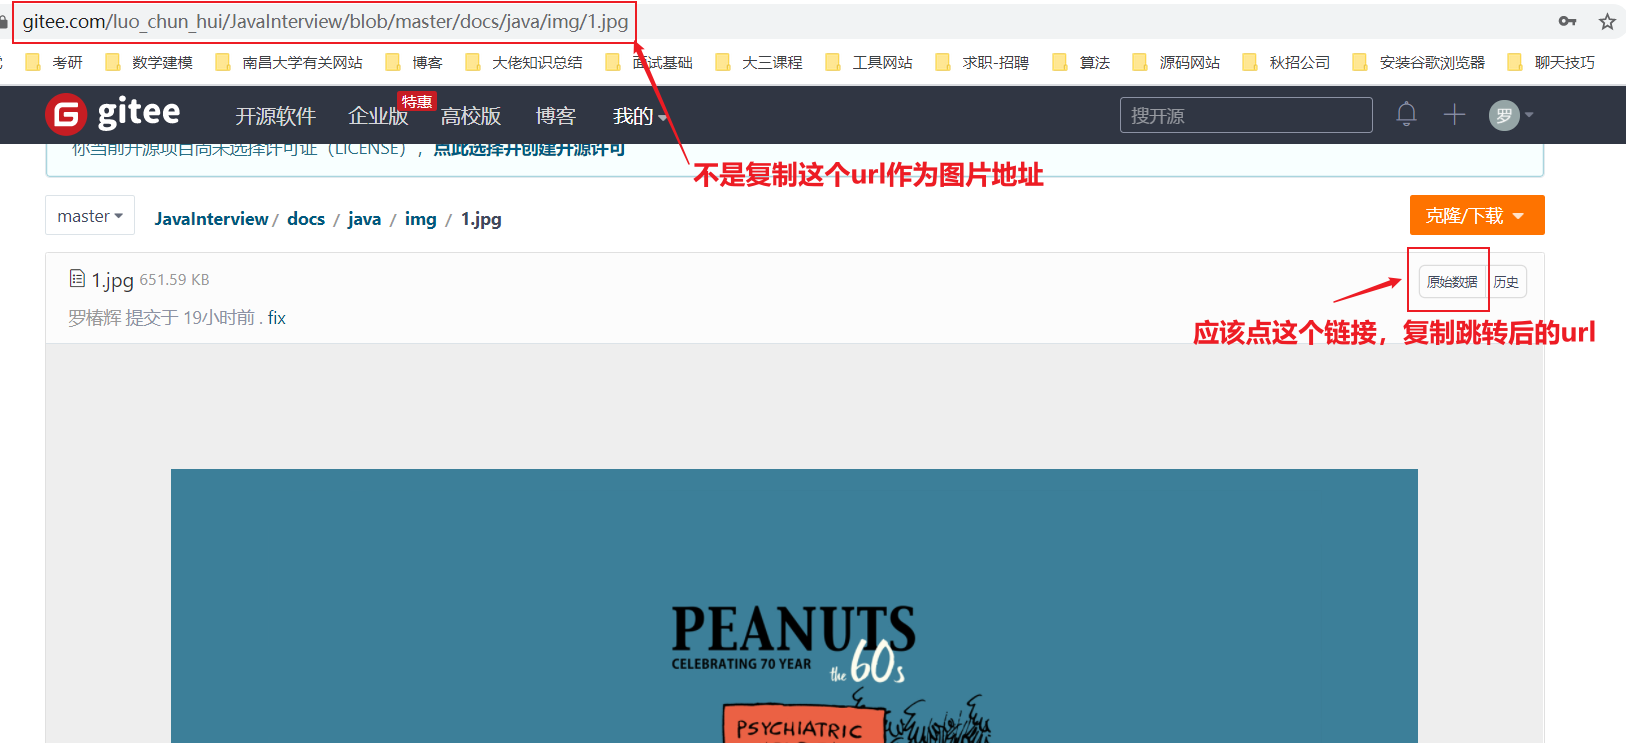Open the 源码网站 bookmark folder
Screen dimensions: 1626x743
pyautogui.click(x=1176, y=62)
